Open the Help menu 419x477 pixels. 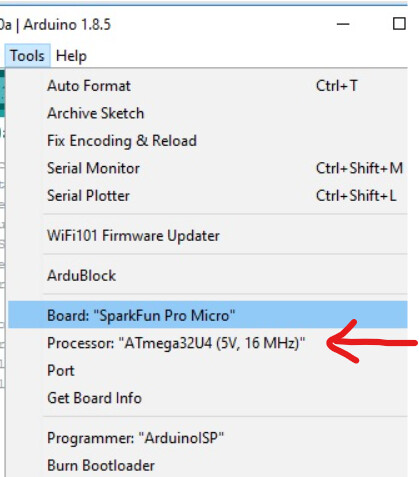[x=71, y=55]
